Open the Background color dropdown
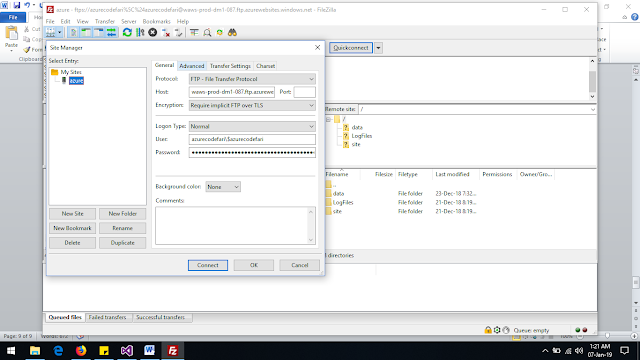This screenshot has height=360, width=640. pyautogui.click(x=223, y=187)
